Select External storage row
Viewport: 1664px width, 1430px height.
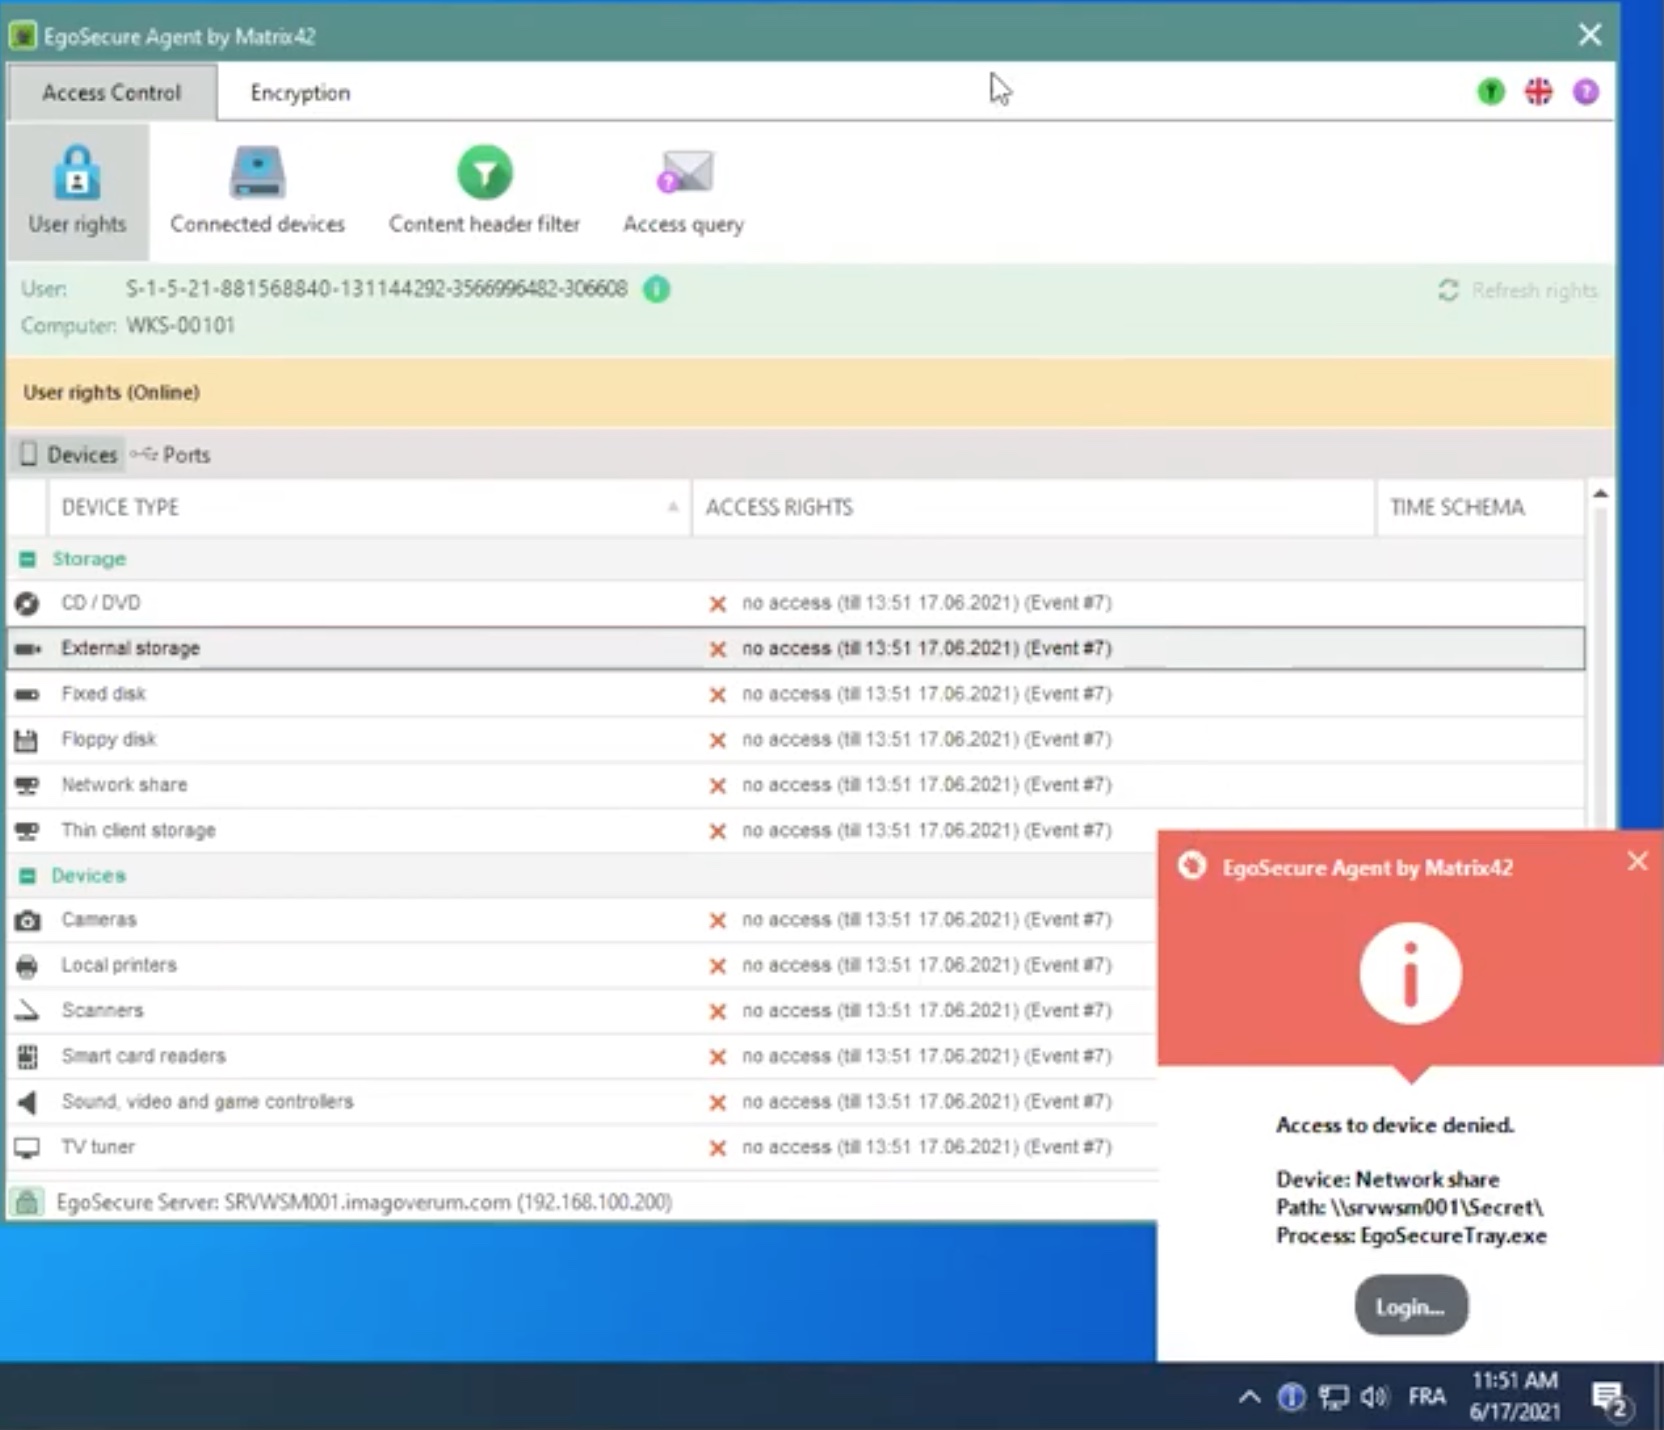796,648
